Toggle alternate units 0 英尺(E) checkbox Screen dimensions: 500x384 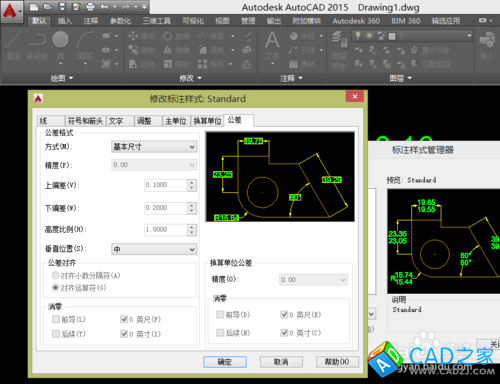(284, 314)
